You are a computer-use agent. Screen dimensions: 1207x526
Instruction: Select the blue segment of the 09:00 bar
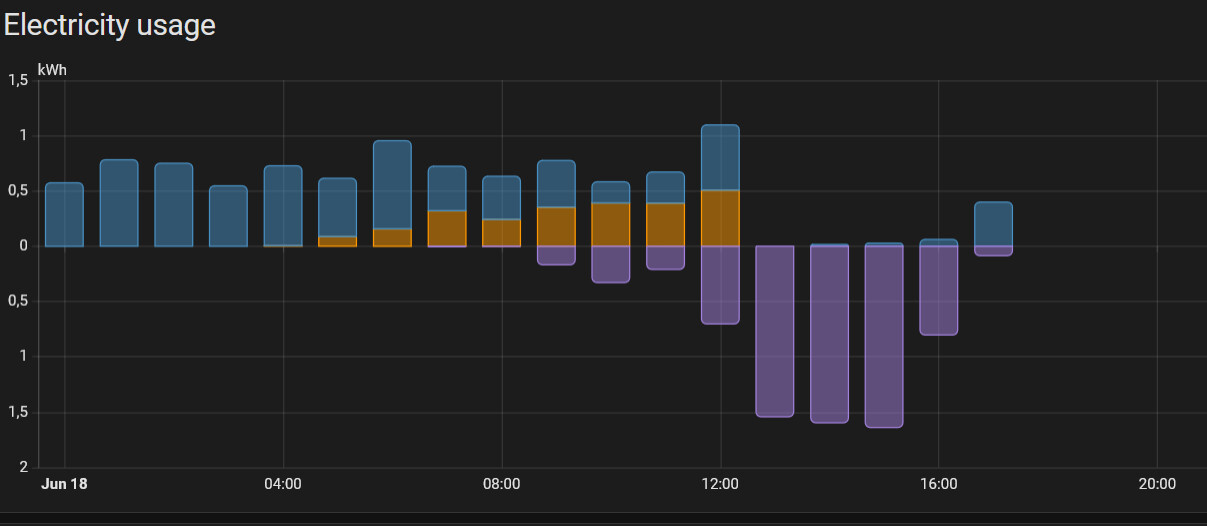tap(556, 183)
